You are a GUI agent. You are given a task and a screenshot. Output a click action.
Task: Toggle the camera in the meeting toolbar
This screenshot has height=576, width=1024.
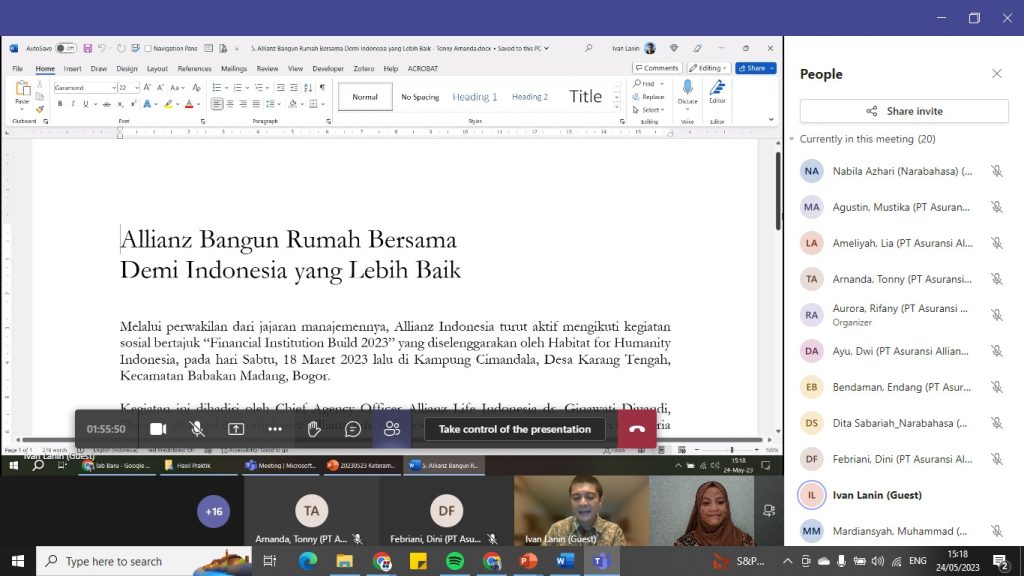158,429
